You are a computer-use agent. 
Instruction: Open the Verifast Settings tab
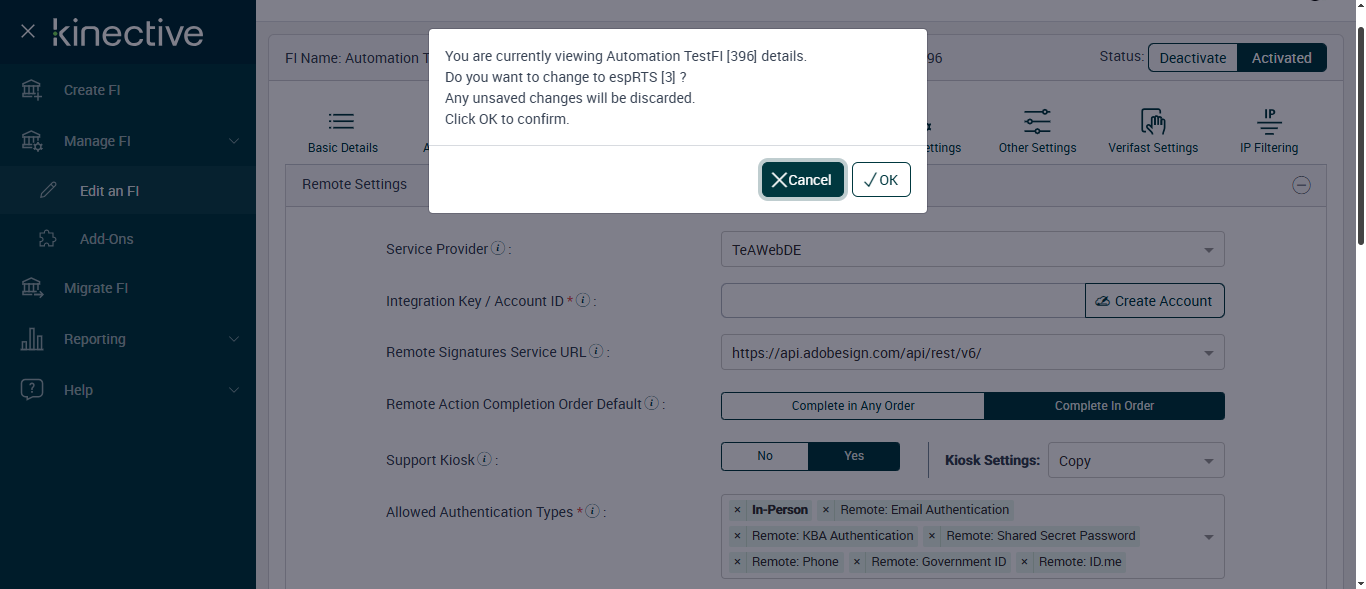(1152, 133)
